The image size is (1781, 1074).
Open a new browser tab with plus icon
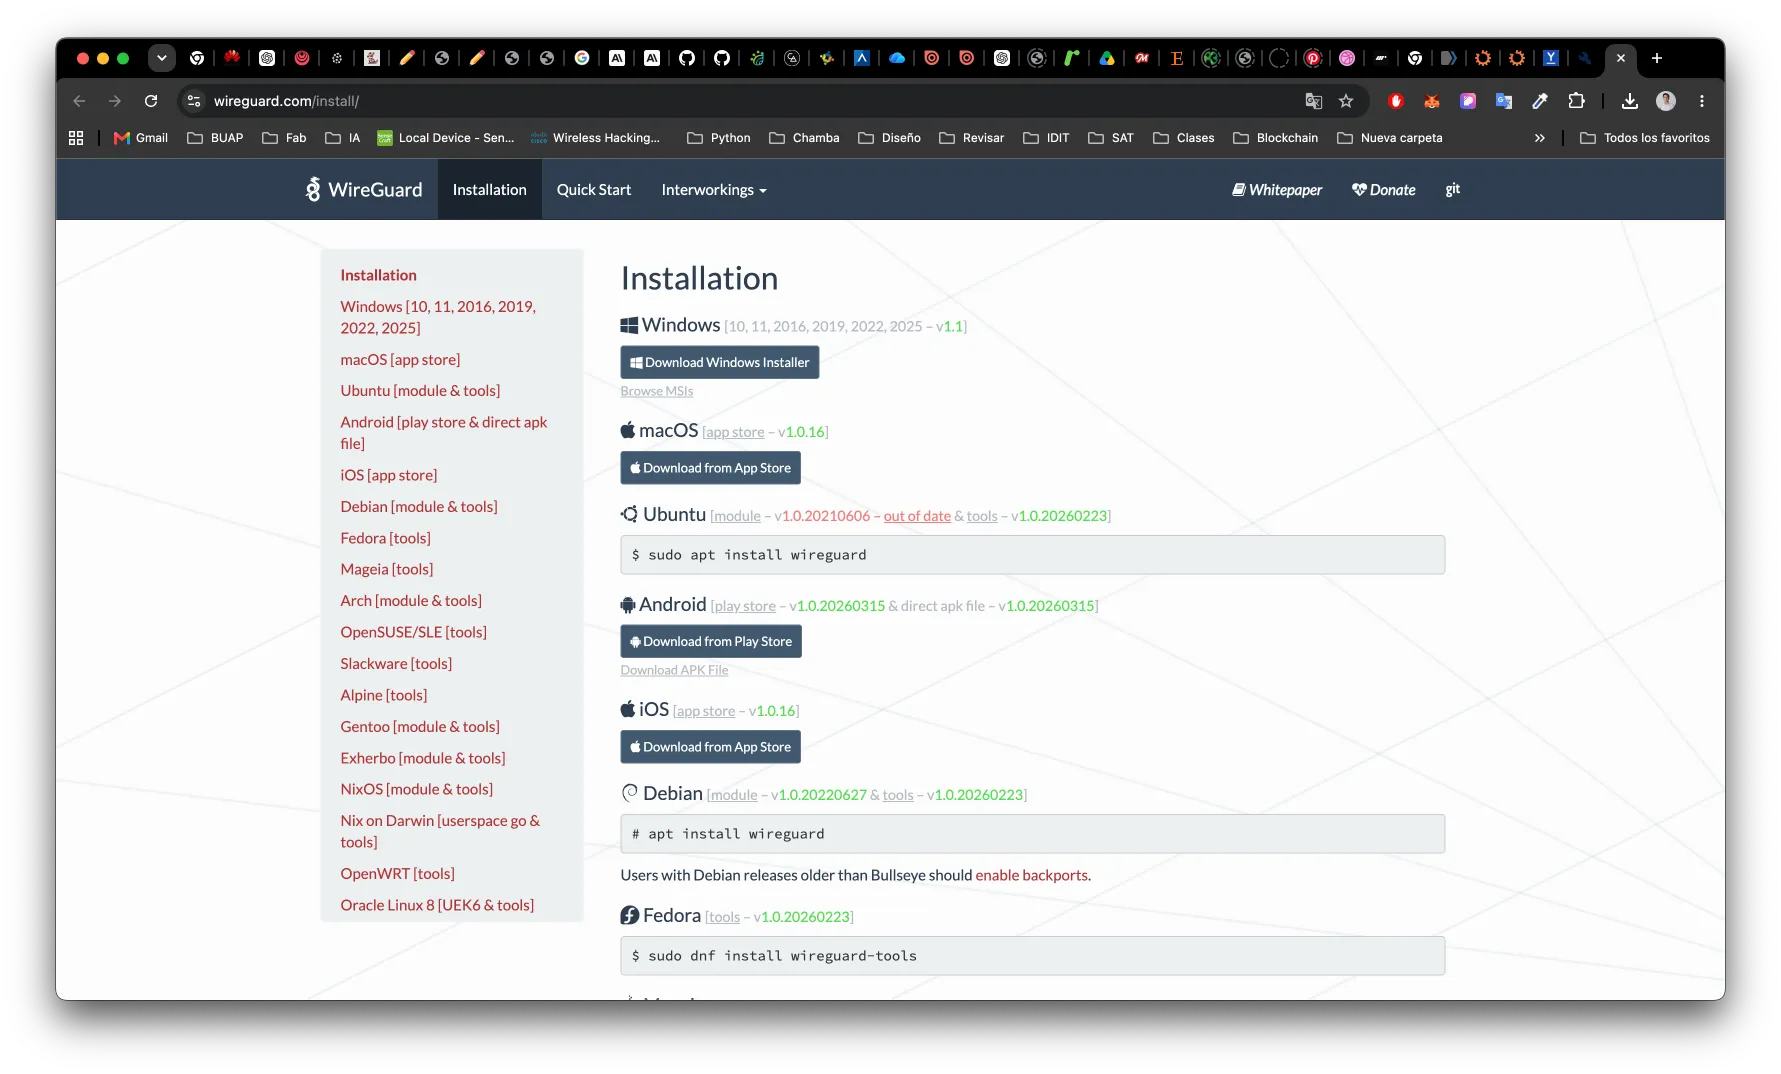pyautogui.click(x=1657, y=58)
